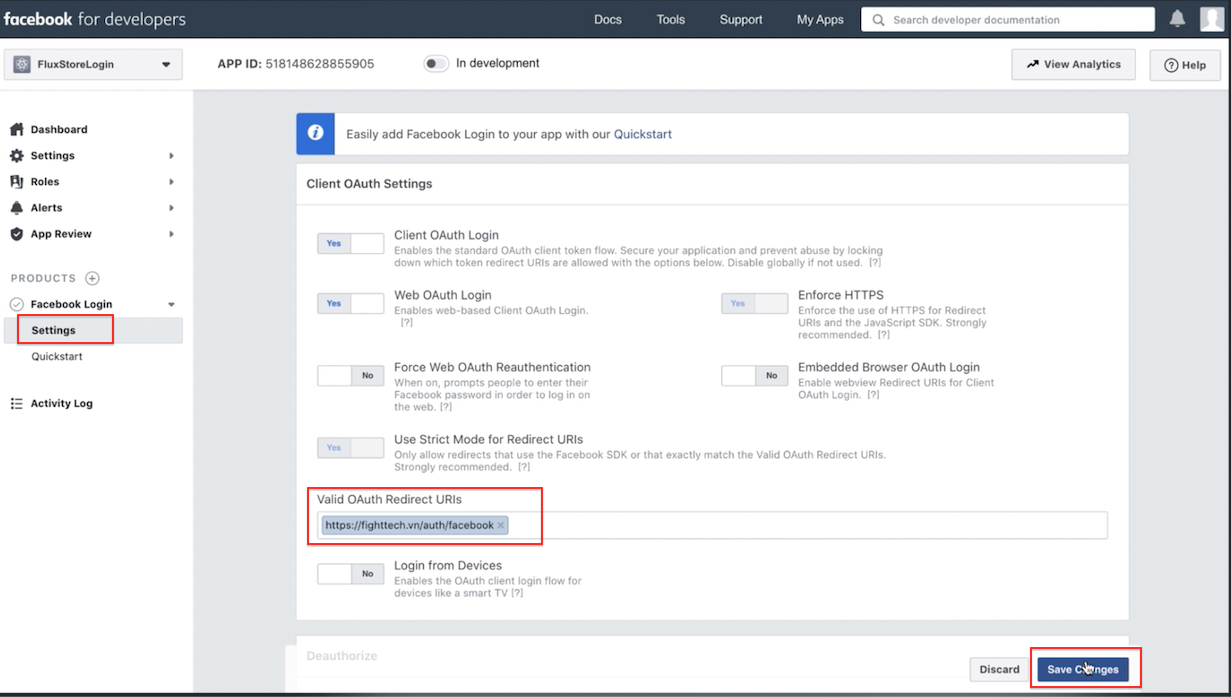This screenshot has width=1231, height=697.
Task: Click the PRODUCTS section label
Action: coord(43,278)
